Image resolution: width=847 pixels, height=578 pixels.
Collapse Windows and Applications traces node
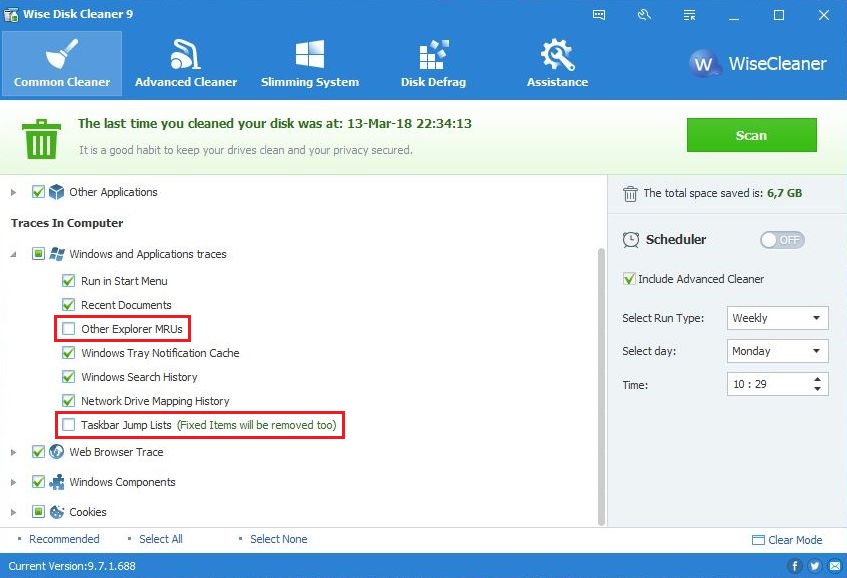[x=14, y=254]
